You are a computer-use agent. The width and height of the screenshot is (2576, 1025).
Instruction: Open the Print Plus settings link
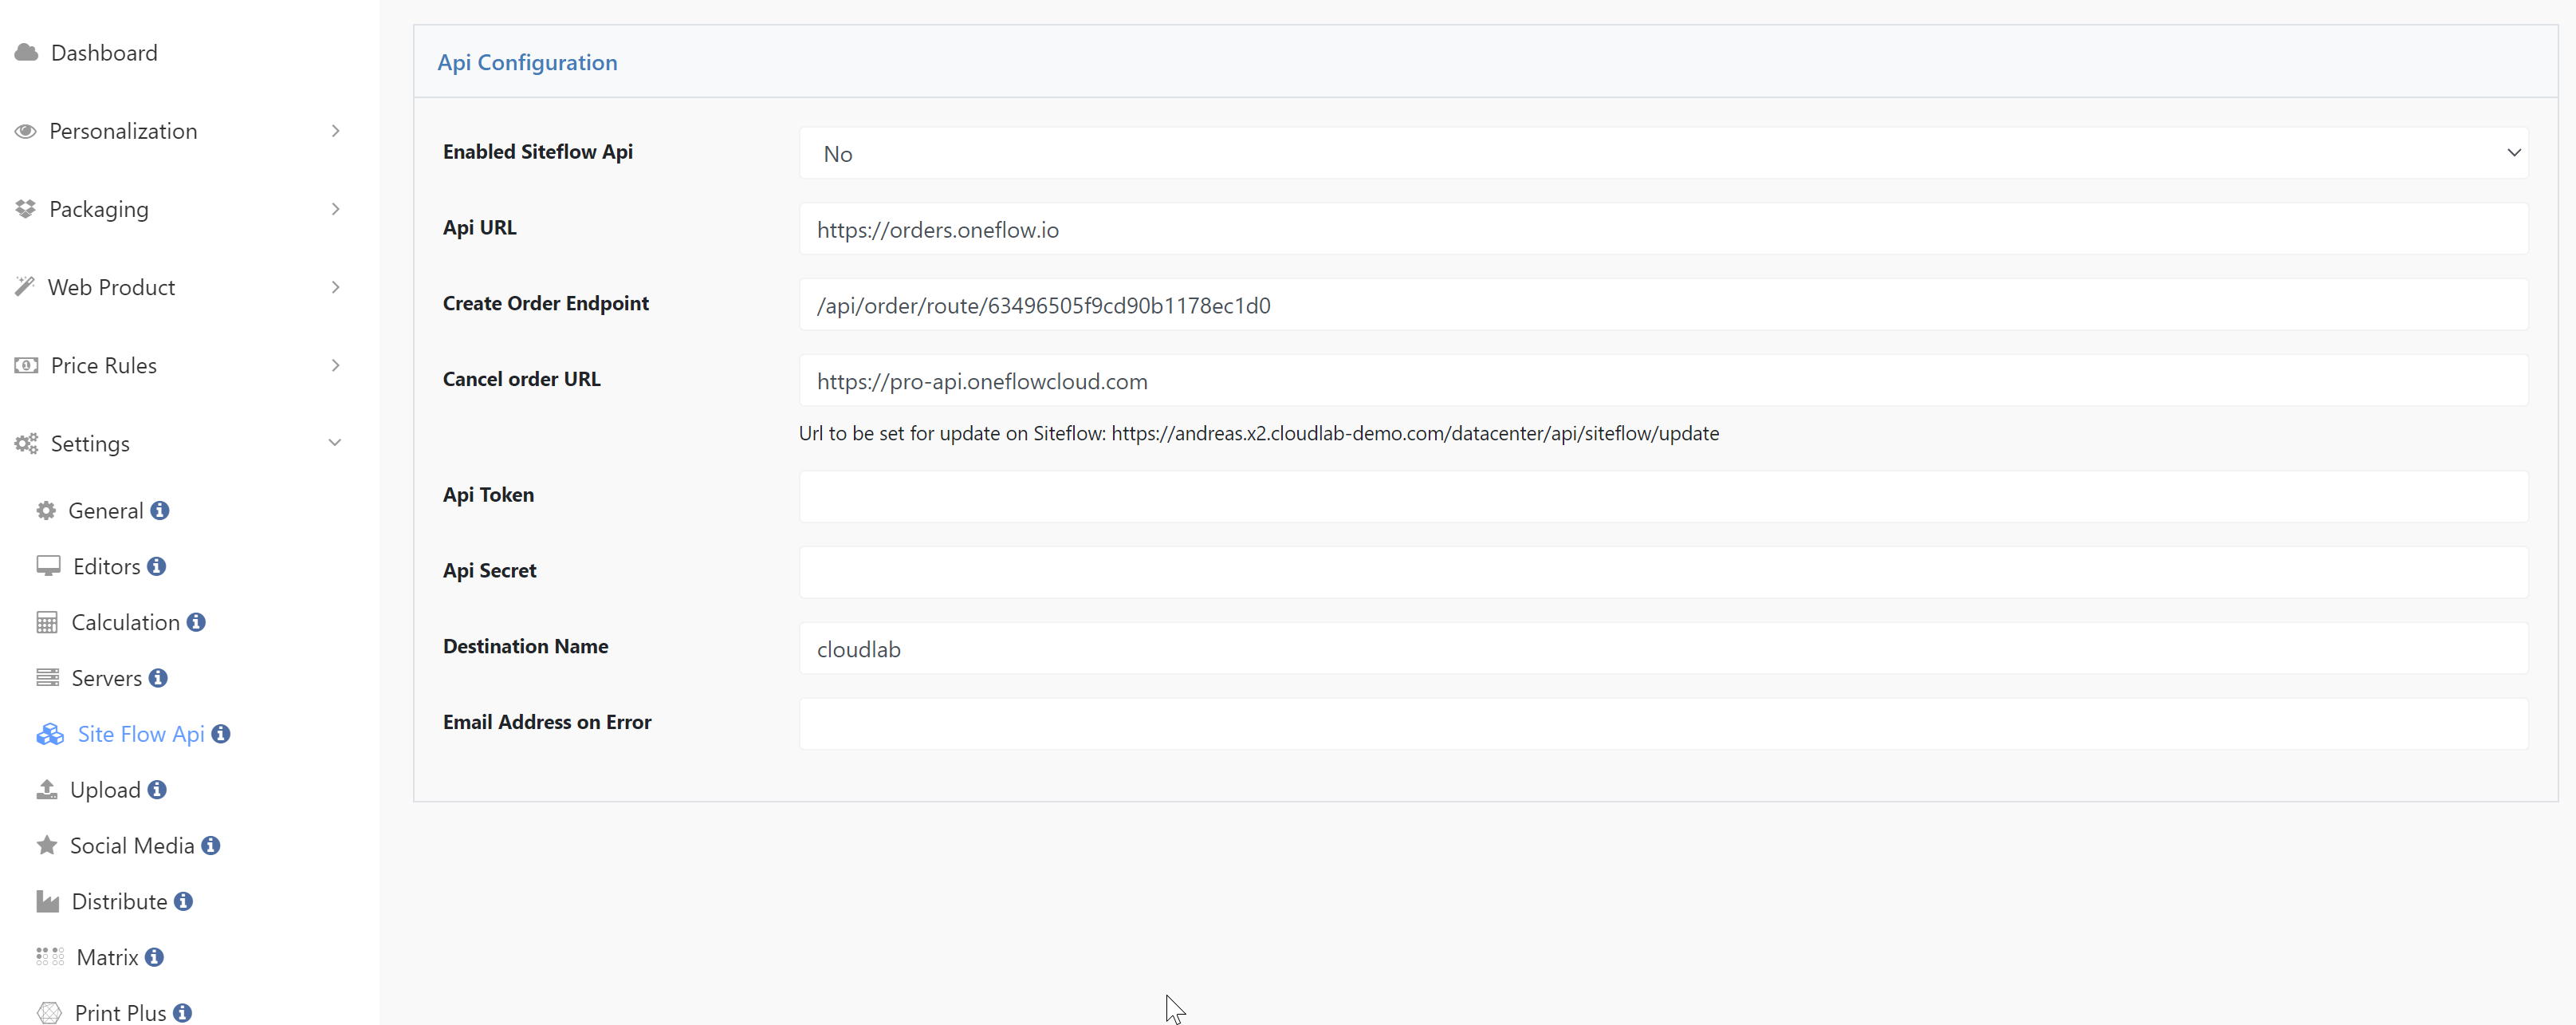[x=120, y=1013]
